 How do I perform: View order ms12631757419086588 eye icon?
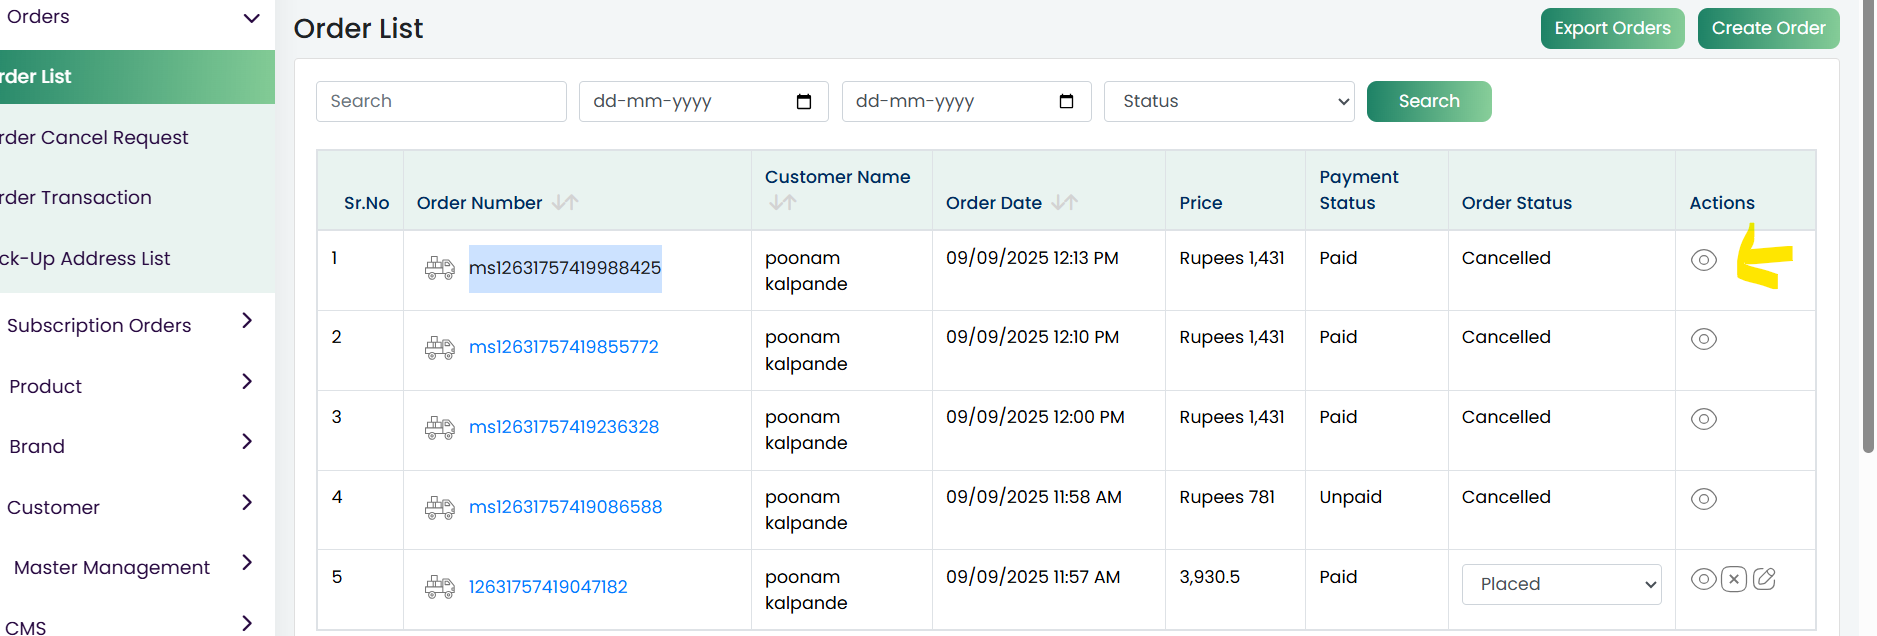pyautogui.click(x=1703, y=499)
